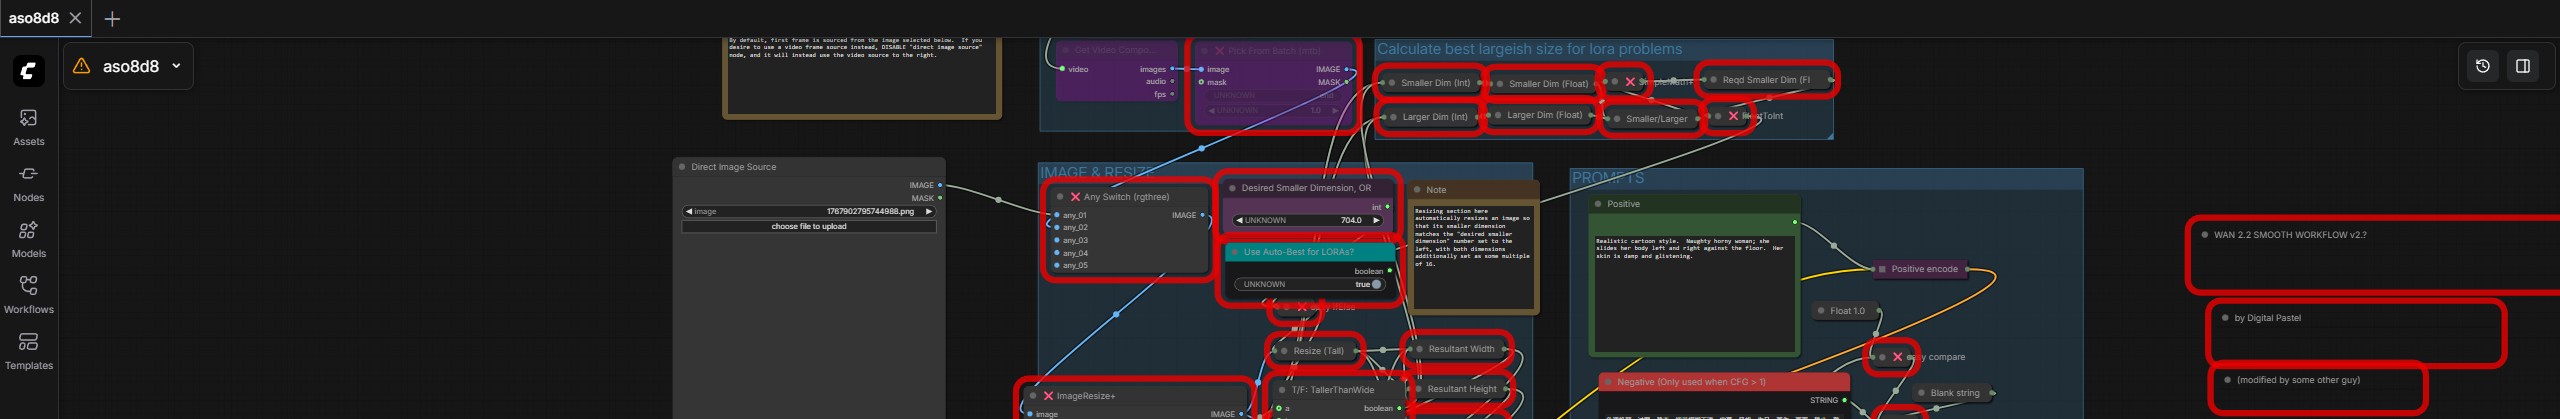Click the ComfyUI logo icon in sidebar
Image resolution: width=2560 pixels, height=419 pixels.
point(28,70)
